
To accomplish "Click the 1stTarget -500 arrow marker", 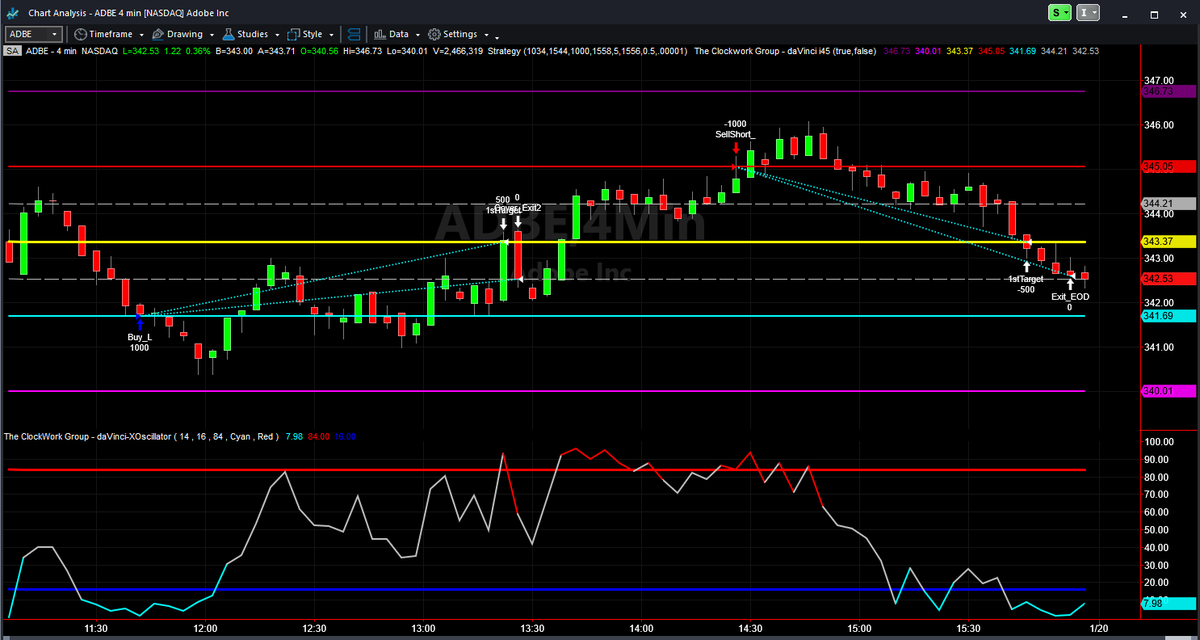I will [1027, 266].
